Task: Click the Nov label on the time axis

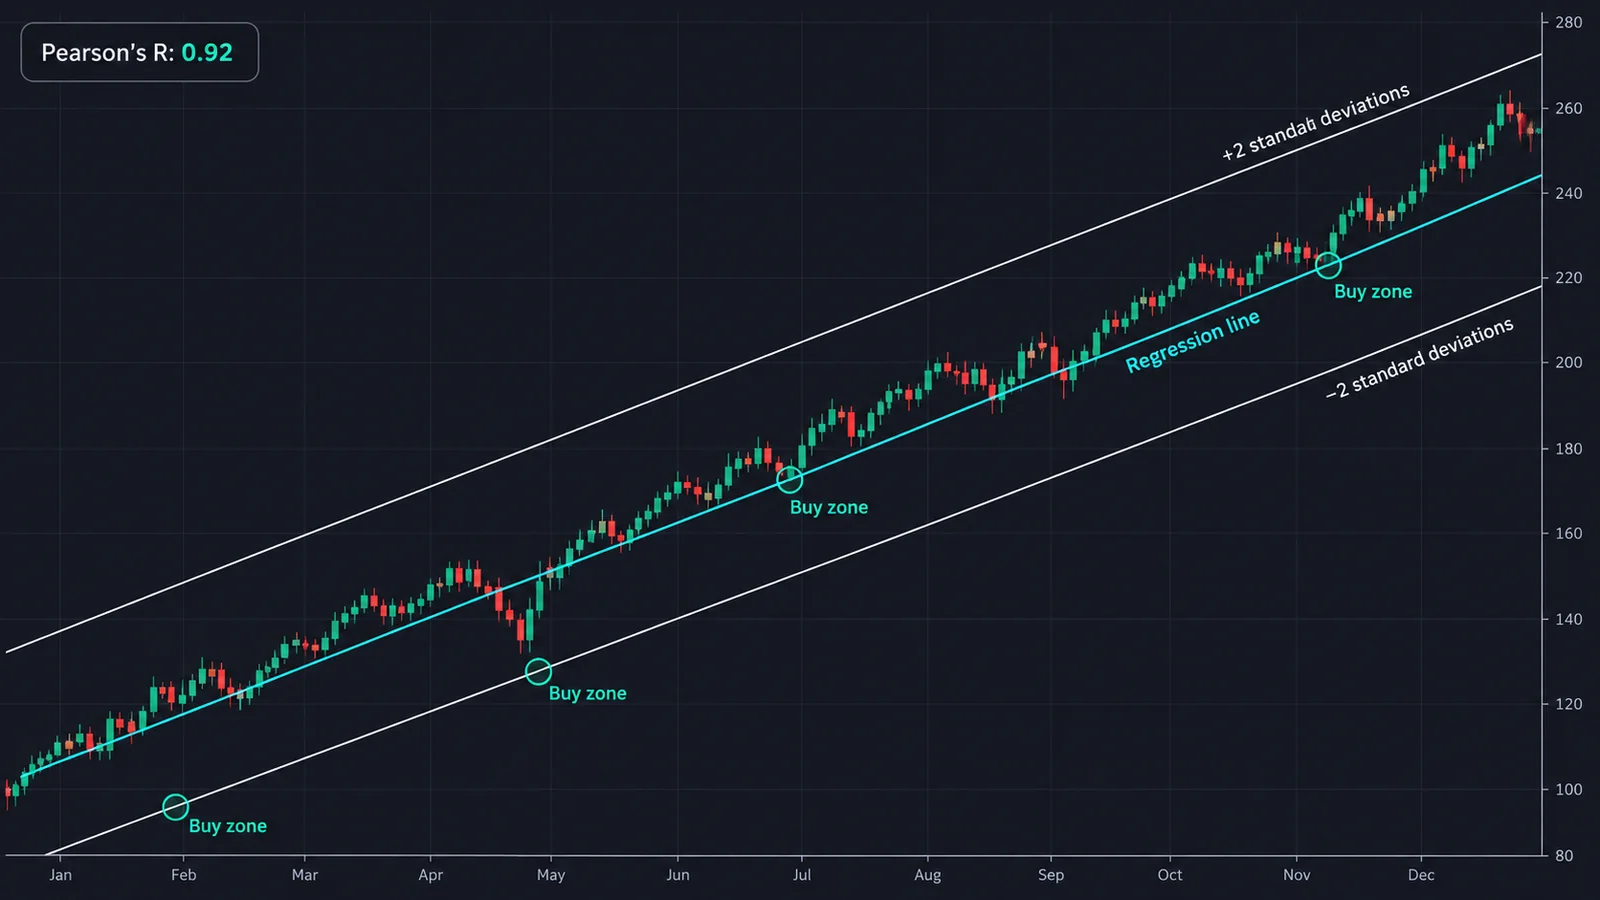Action: point(1297,875)
